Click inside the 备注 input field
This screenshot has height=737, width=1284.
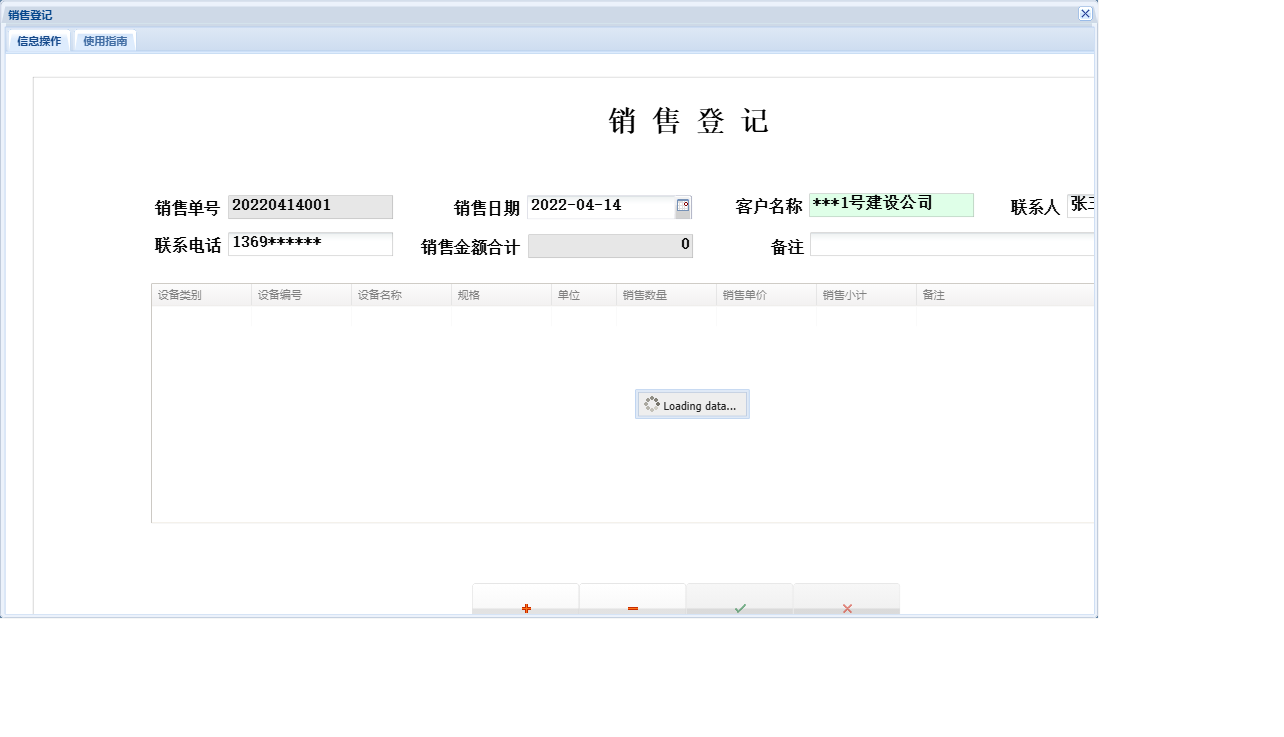tap(950, 245)
